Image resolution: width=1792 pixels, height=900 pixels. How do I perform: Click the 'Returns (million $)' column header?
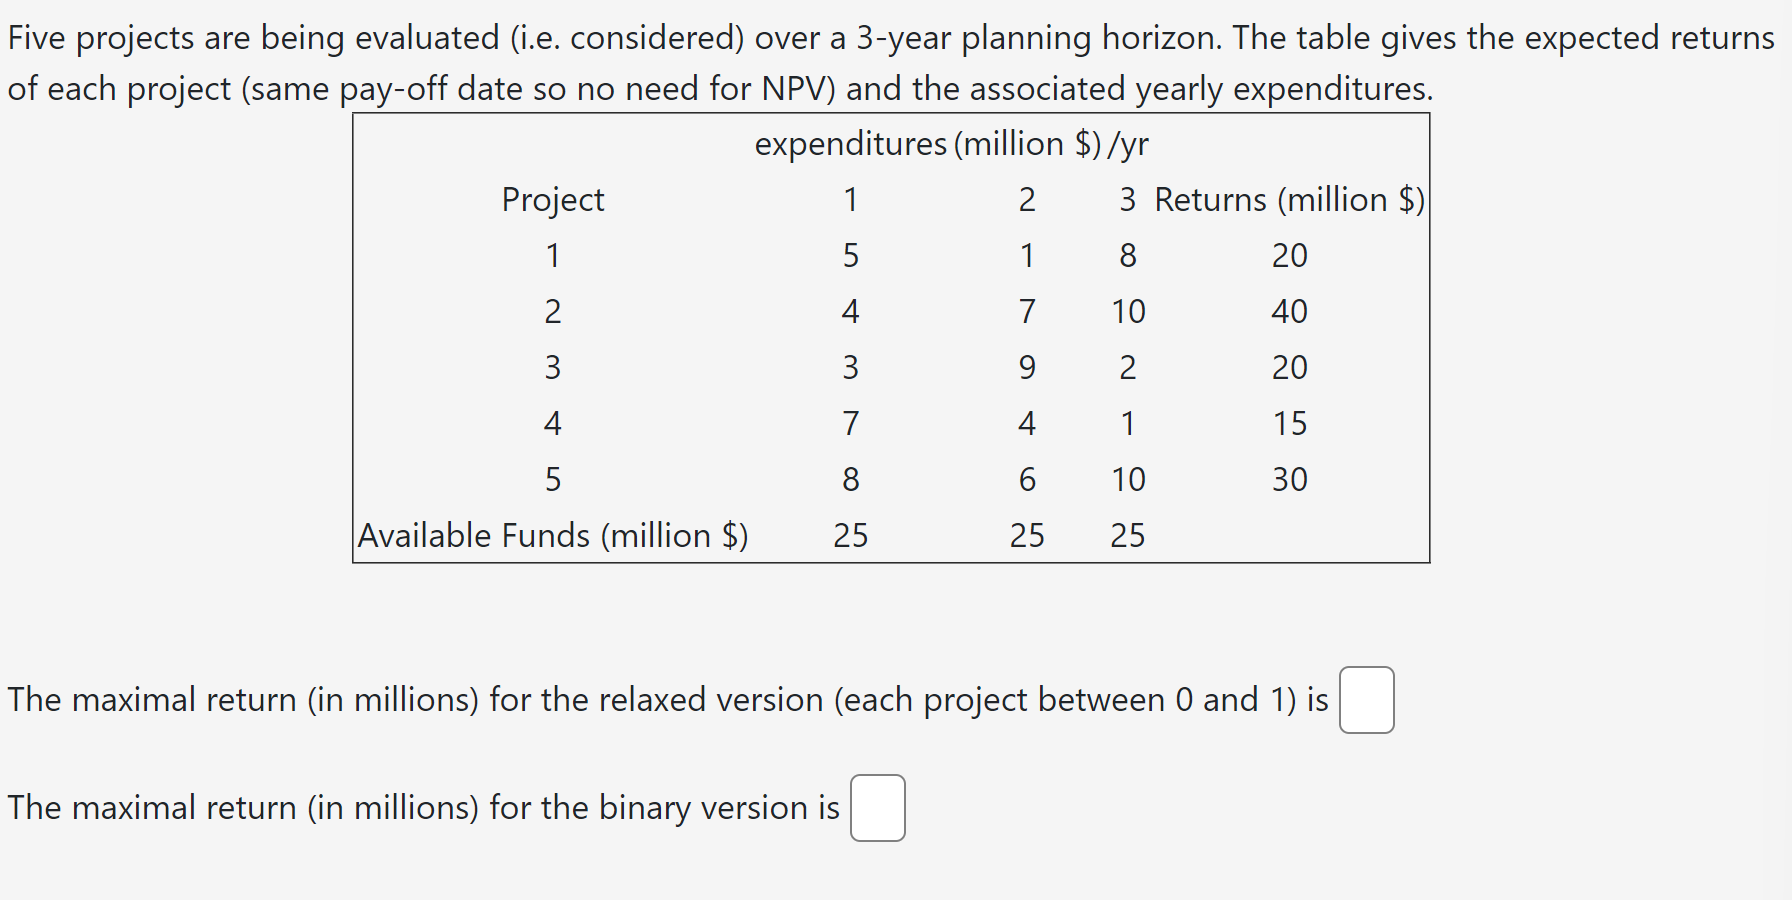point(1290,199)
